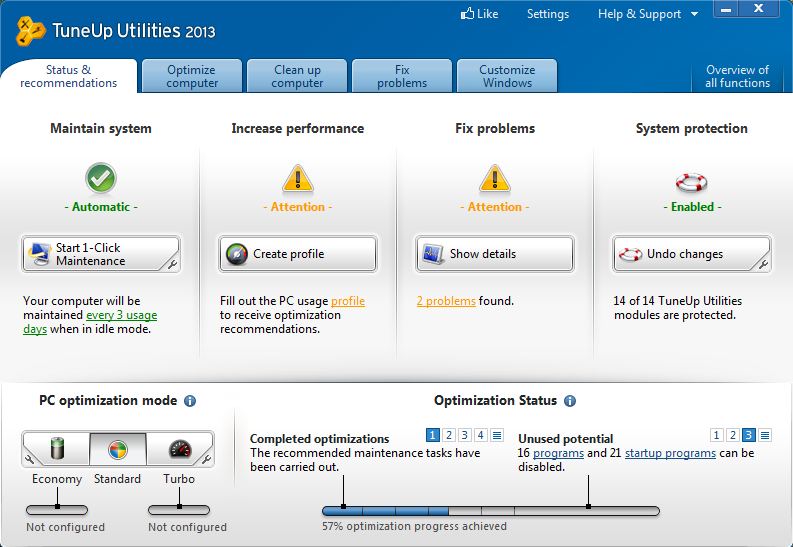This screenshot has height=547, width=793.
Task: Click the Undo changes button
Action: click(x=691, y=254)
